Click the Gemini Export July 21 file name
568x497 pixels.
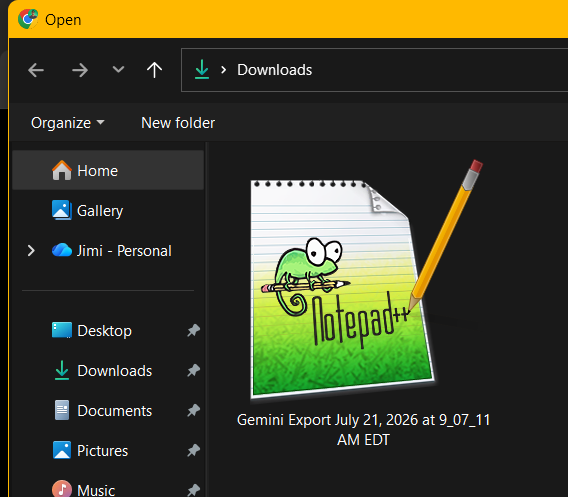[x=363, y=430]
